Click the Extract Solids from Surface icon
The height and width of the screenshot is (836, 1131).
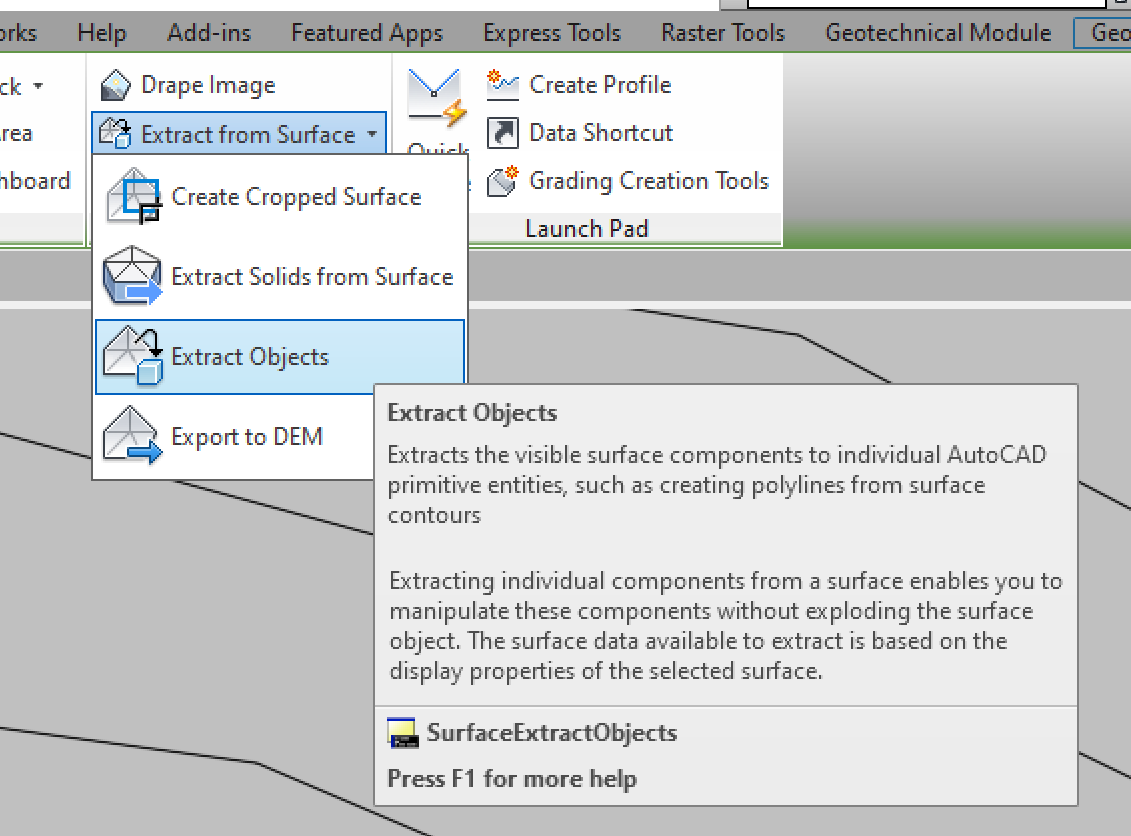click(133, 276)
